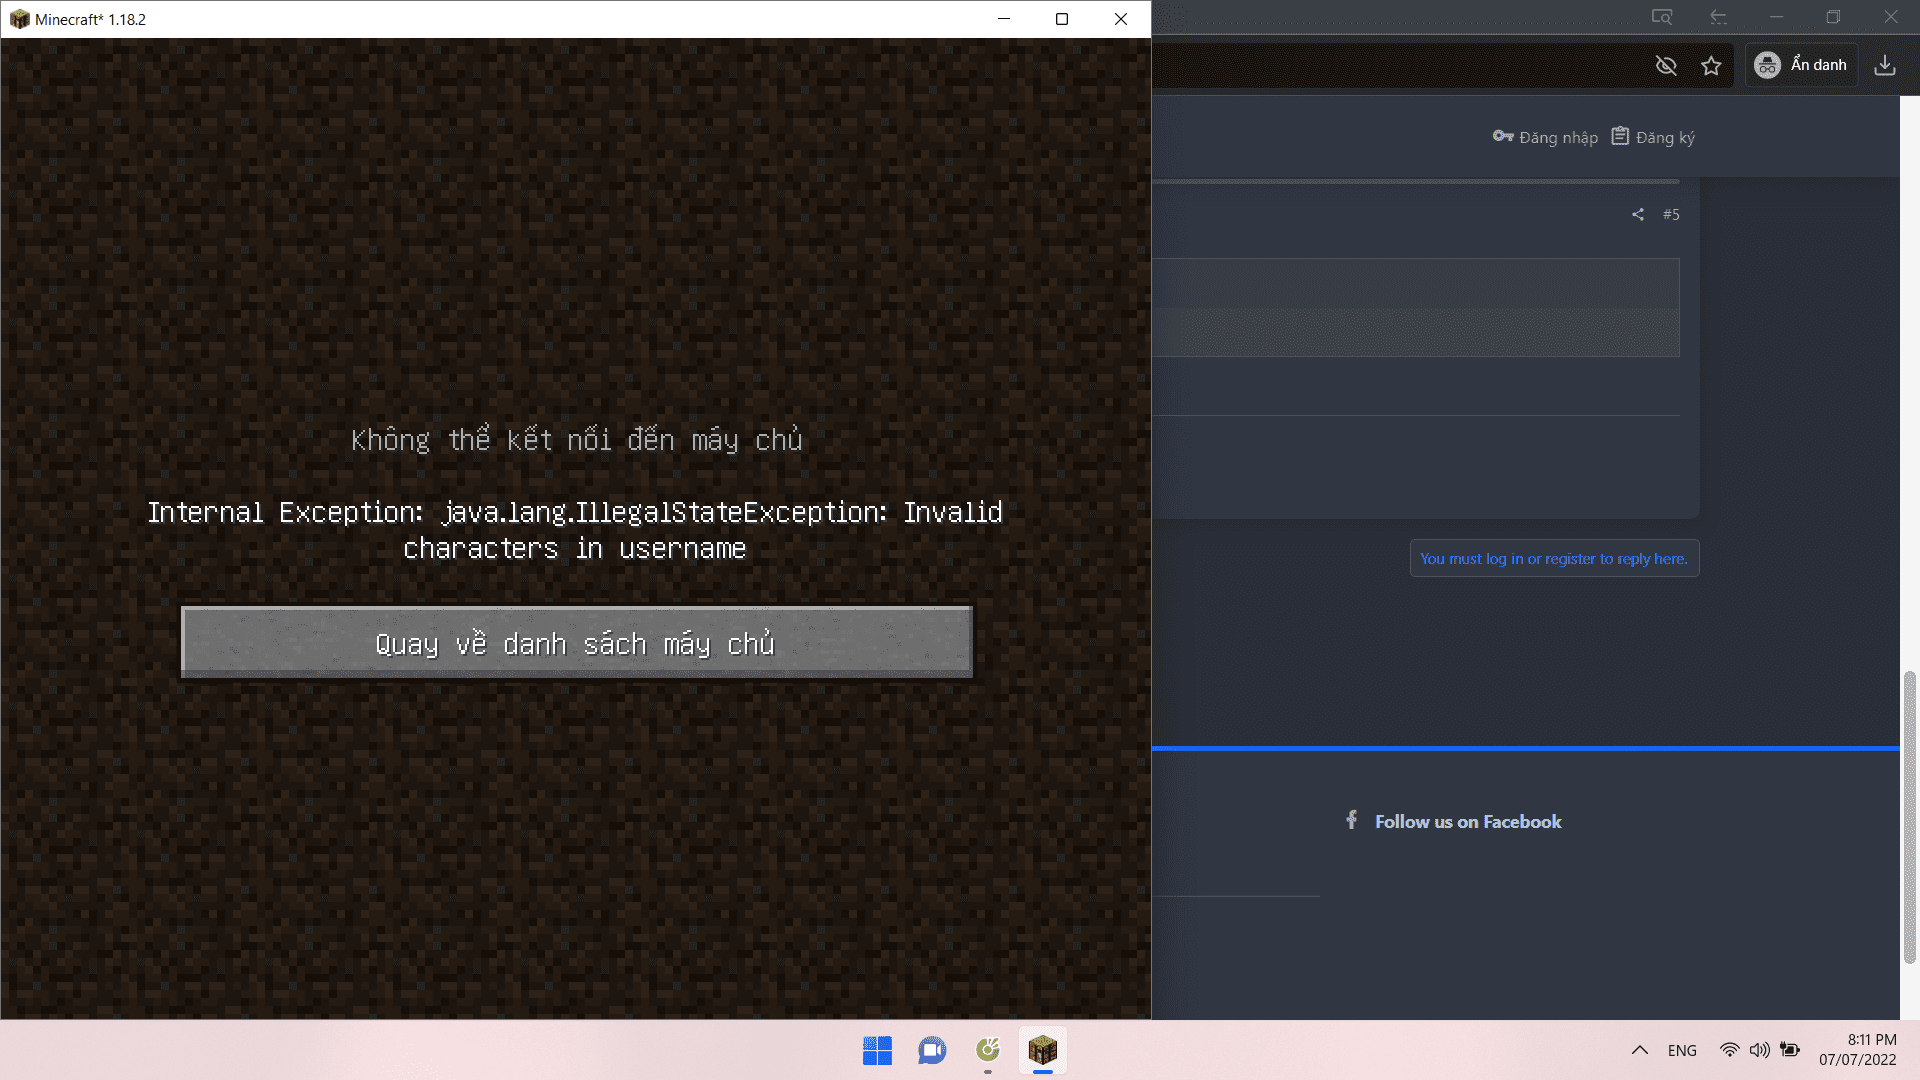Screen dimensions: 1920x1080
Task: Bookmark the page with star icon
Action: (x=1711, y=66)
